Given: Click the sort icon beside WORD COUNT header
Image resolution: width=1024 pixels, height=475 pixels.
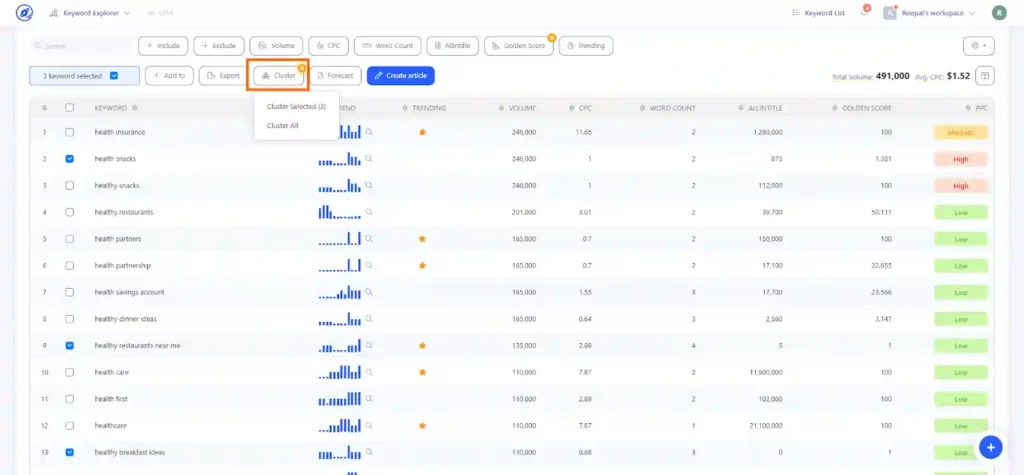Looking at the screenshot, I should pyautogui.click(x=643, y=108).
